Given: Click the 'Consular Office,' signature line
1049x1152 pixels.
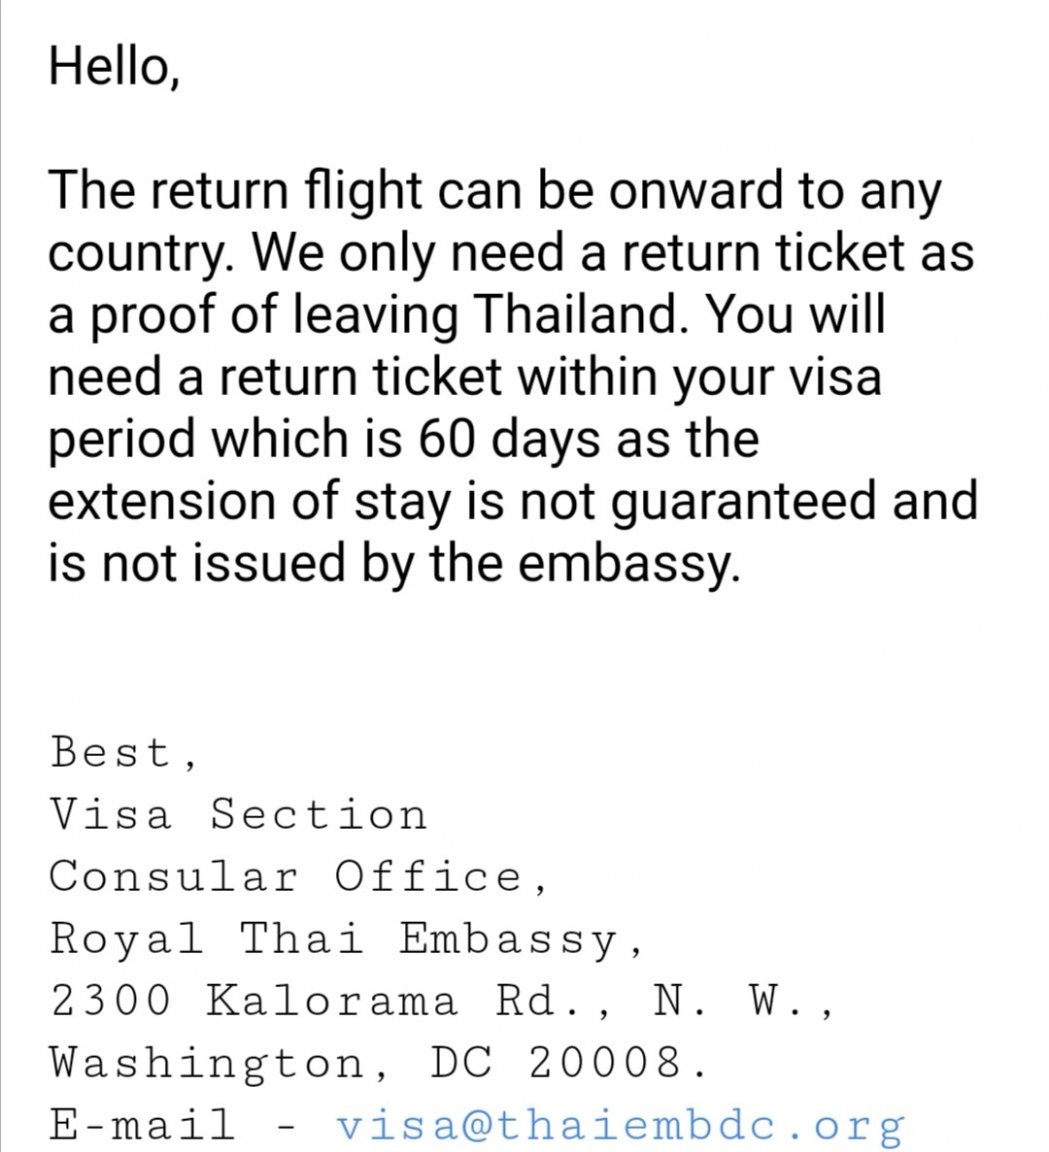Looking at the screenshot, I should (298, 876).
